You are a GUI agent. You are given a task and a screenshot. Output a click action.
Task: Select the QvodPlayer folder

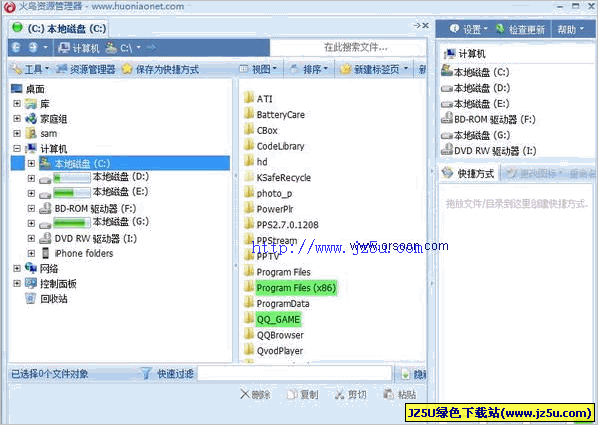[x=280, y=351]
